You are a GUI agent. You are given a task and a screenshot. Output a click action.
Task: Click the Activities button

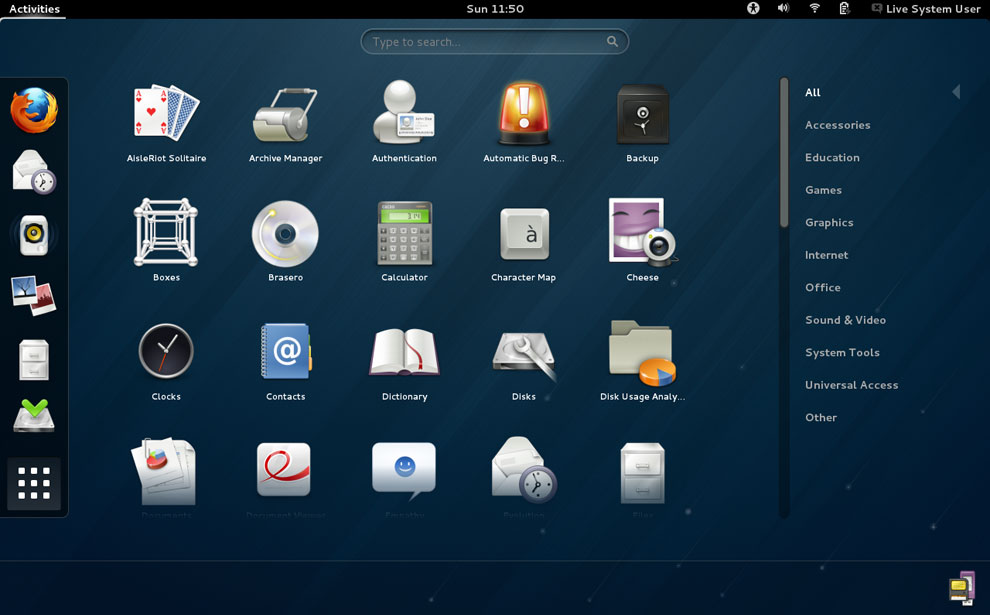34,9
